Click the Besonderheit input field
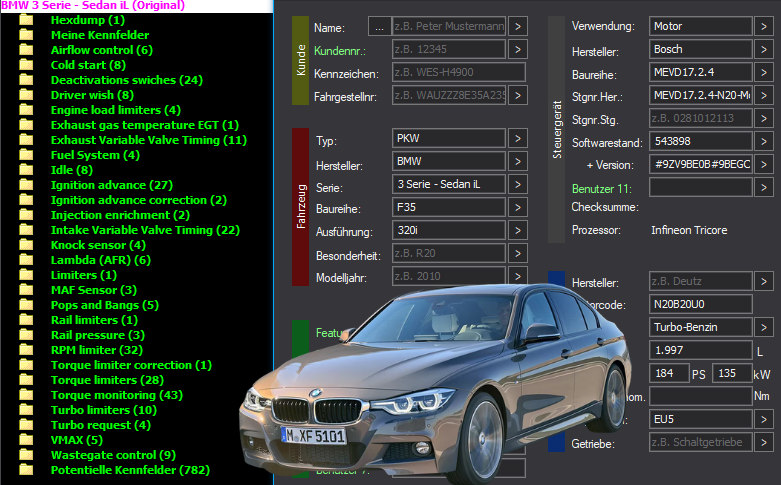Screen dimensions: 781x485 pyautogui.click(x=449, y=253)
